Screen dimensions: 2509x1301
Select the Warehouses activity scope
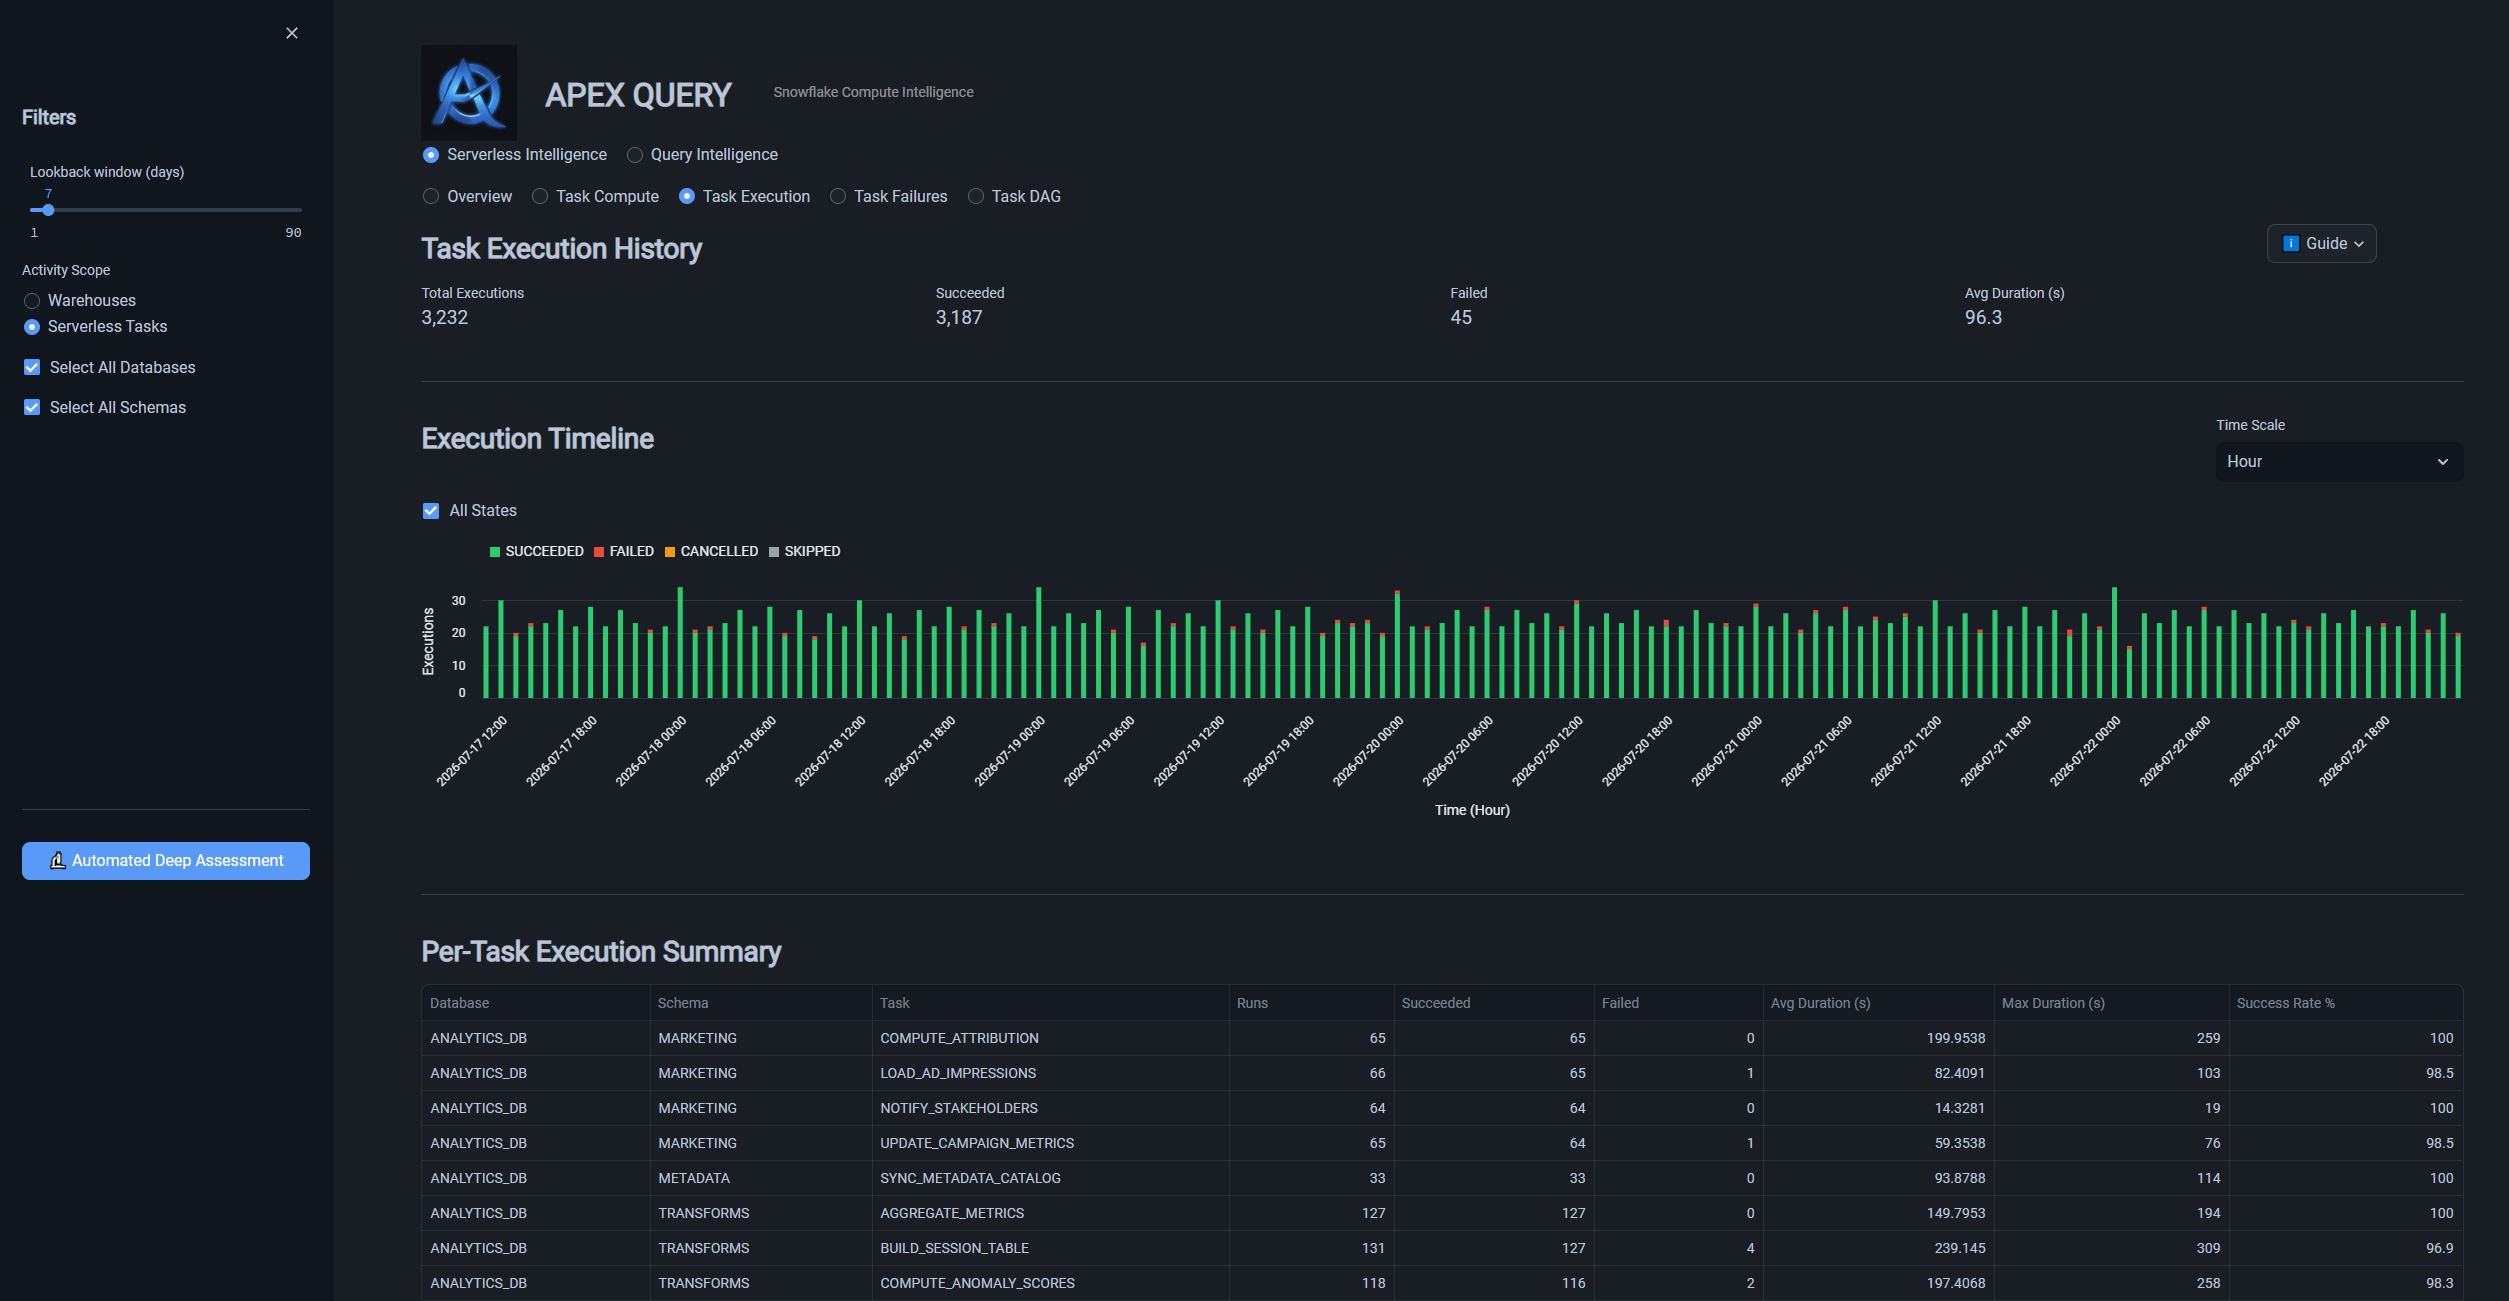[32, 301]
